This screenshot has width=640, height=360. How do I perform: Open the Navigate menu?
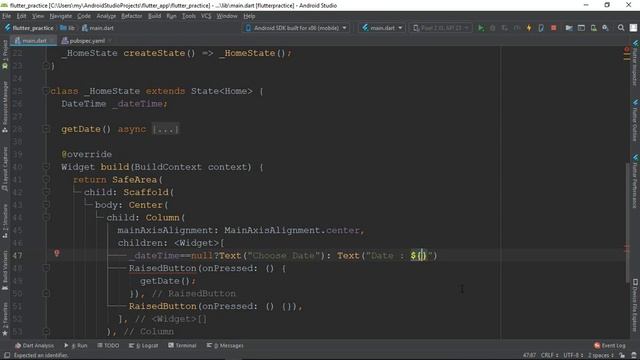[60, 16]
